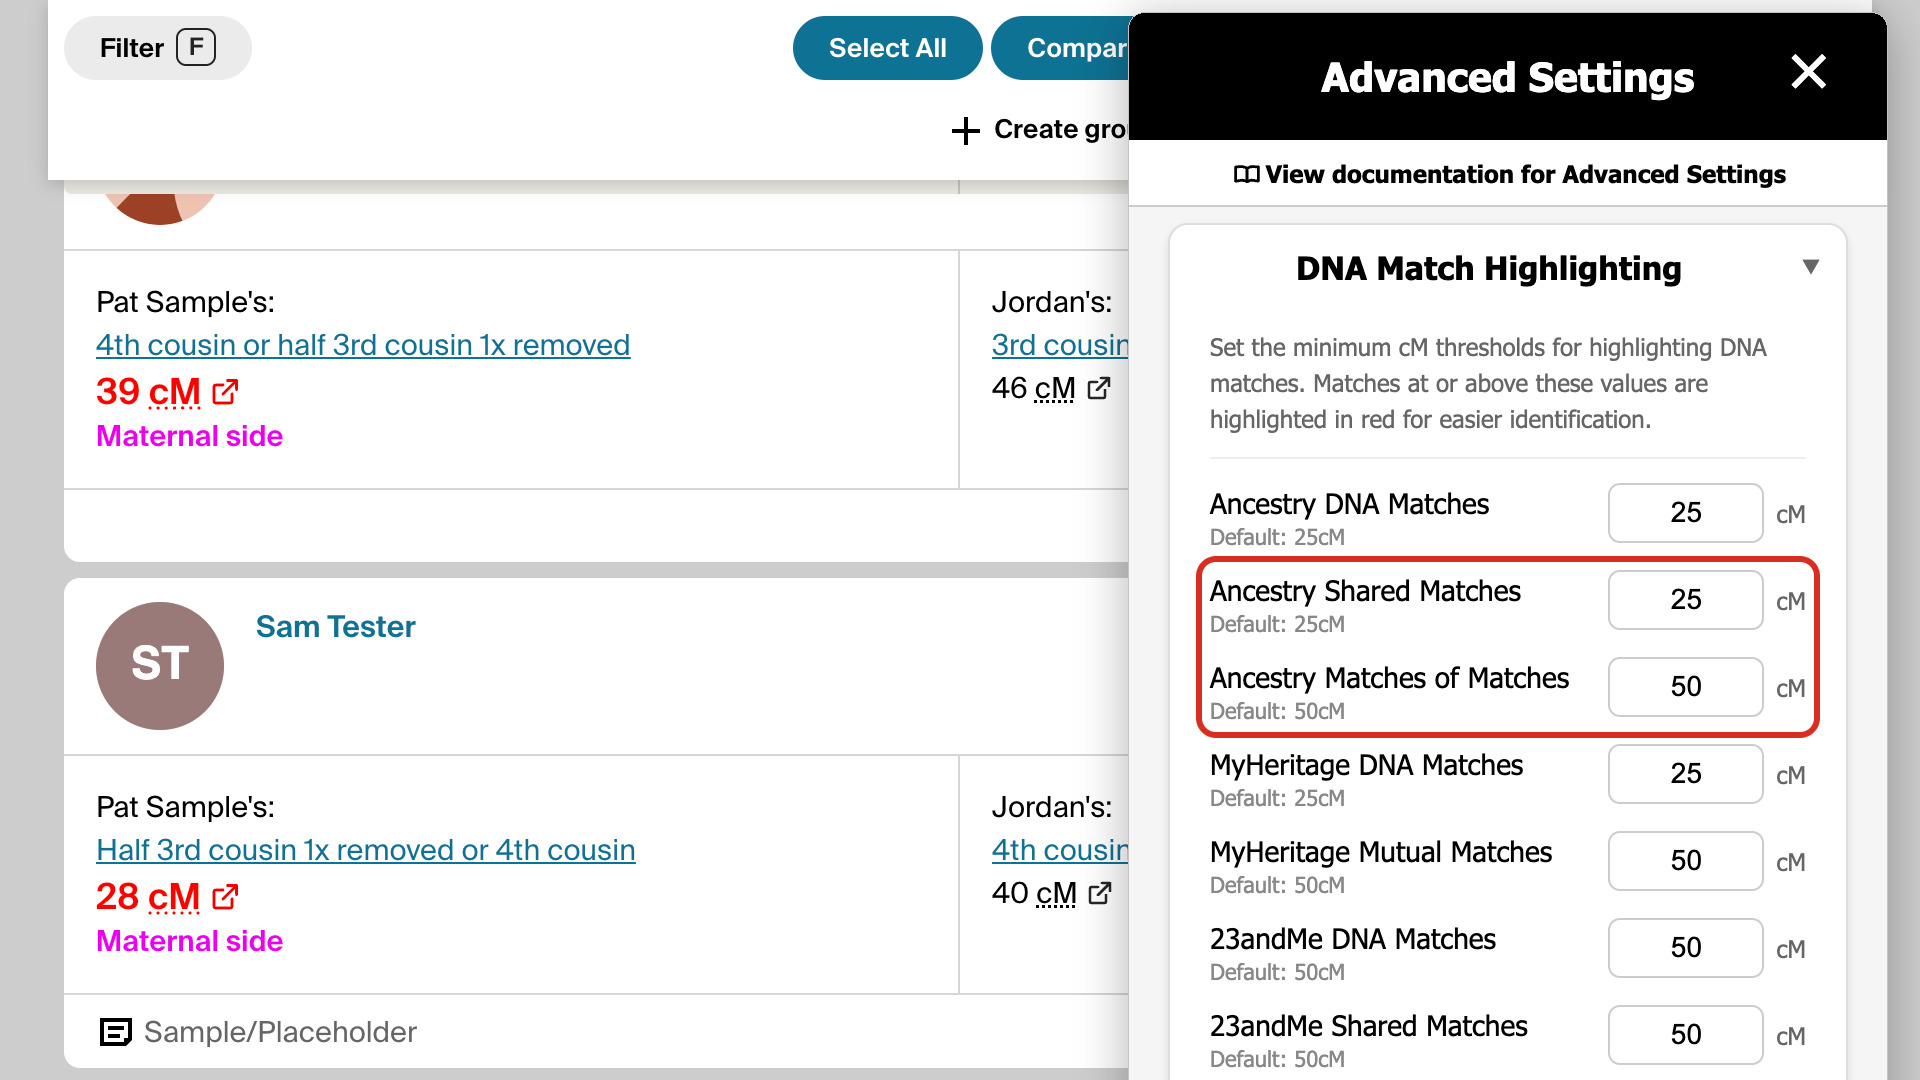Open the Filter button

(158, 48)
